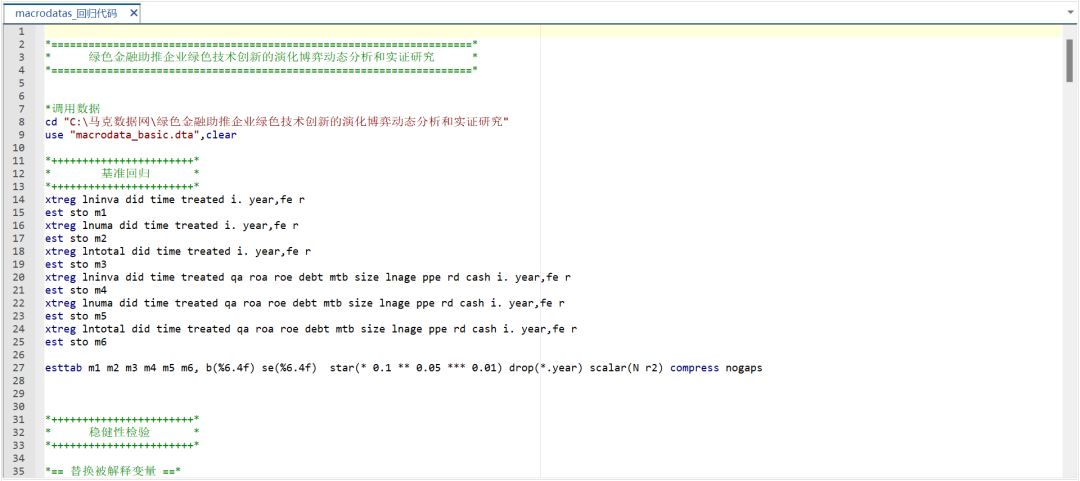Click line number 26 in the gutter
Image resolution: width=1080 pixels, height=481 pixels.
click(19, 356)
